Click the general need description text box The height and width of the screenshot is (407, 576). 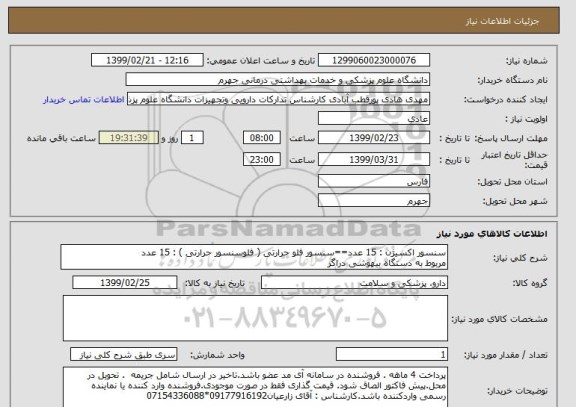(x=254, y=257)
